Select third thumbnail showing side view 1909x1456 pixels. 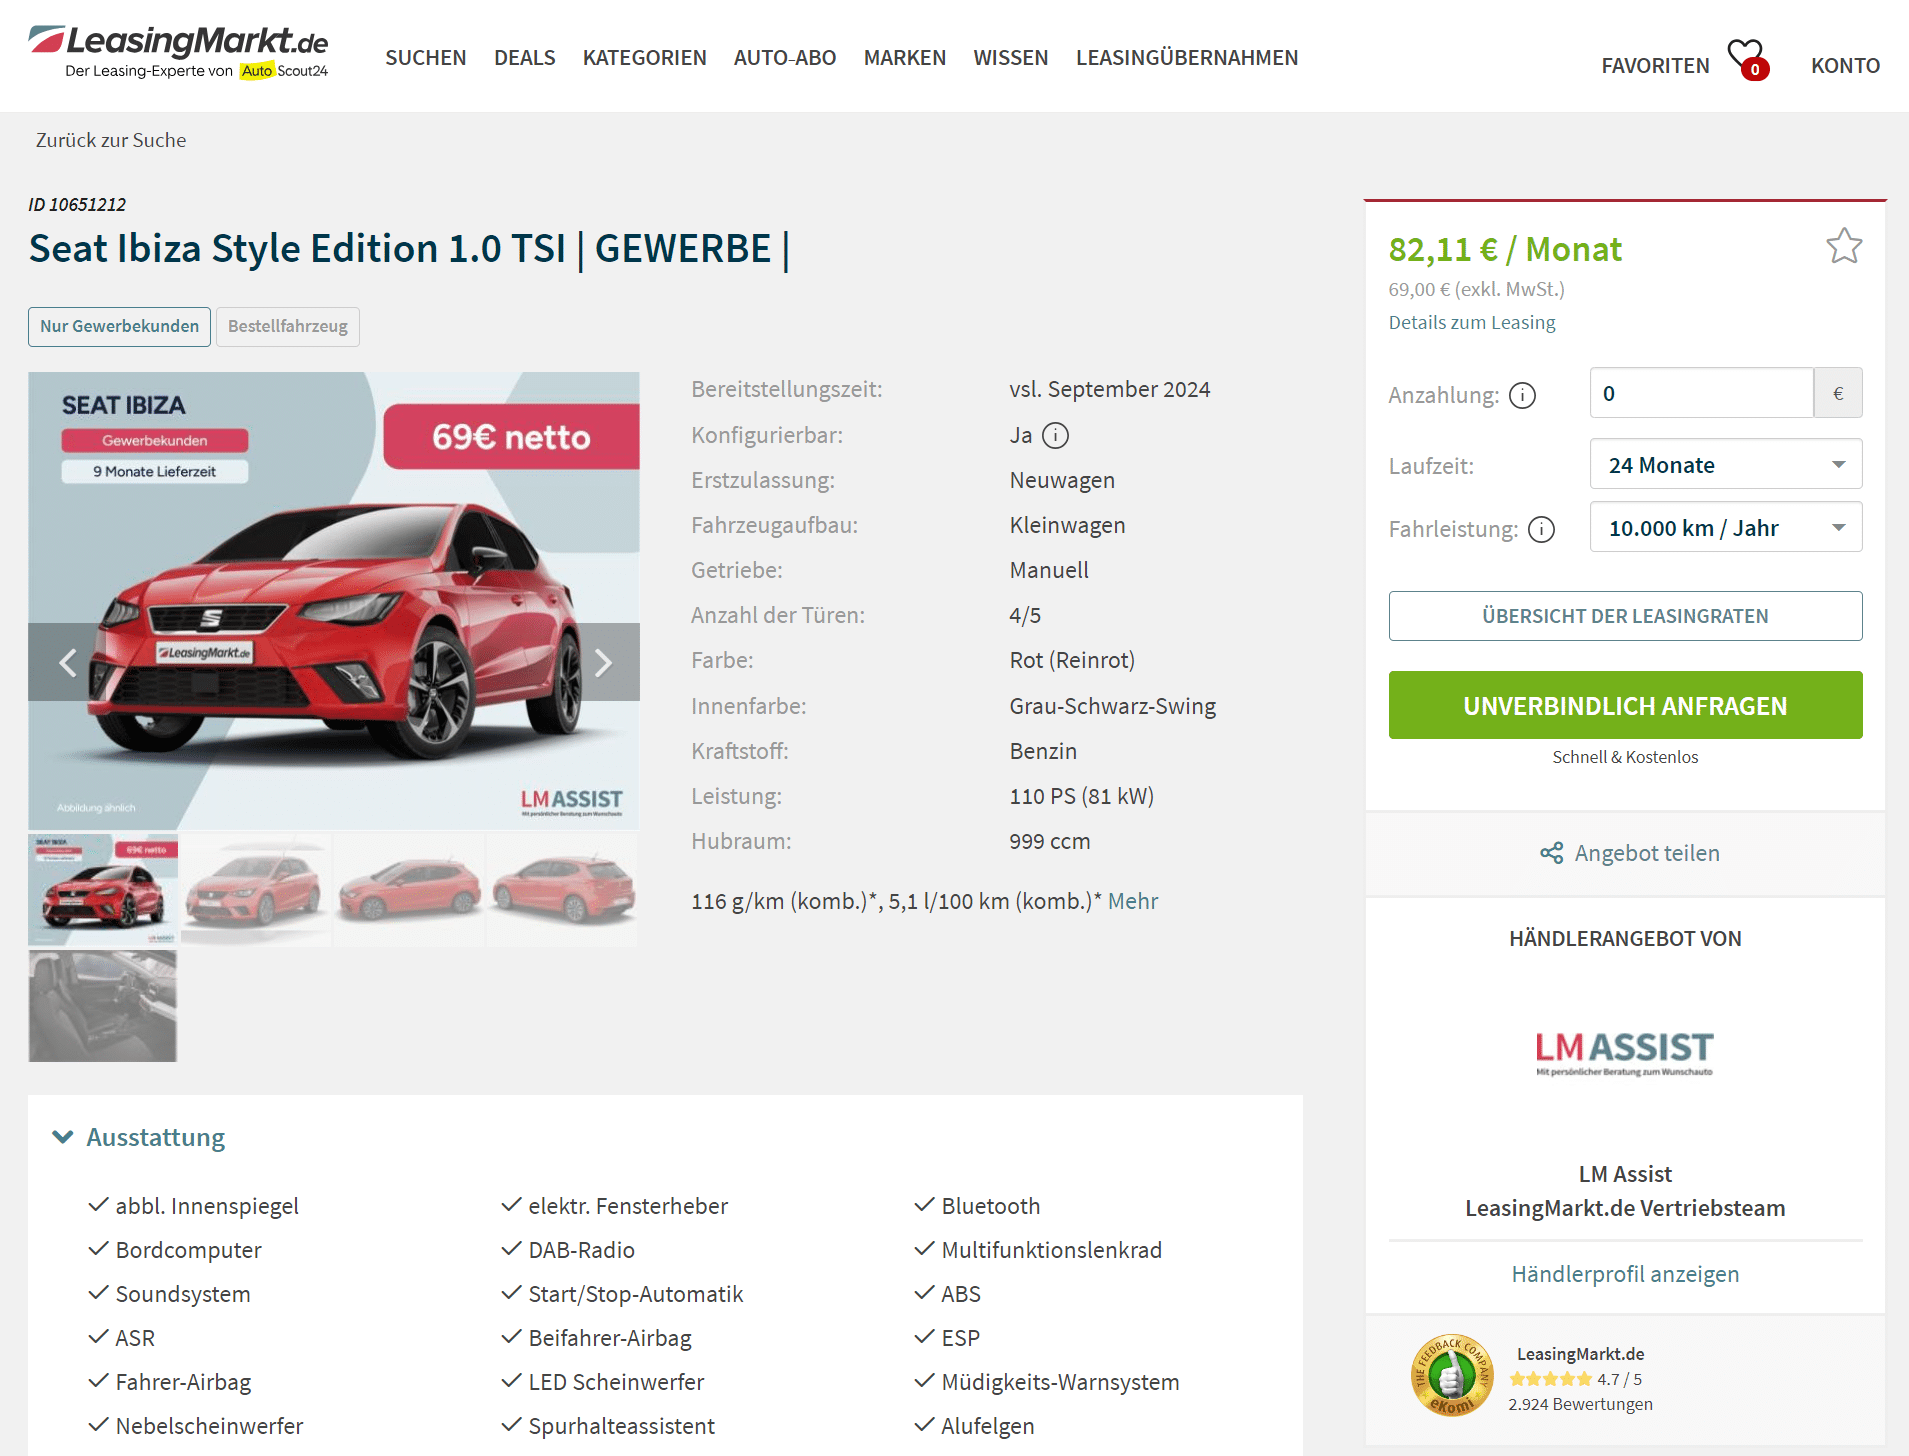409,890
